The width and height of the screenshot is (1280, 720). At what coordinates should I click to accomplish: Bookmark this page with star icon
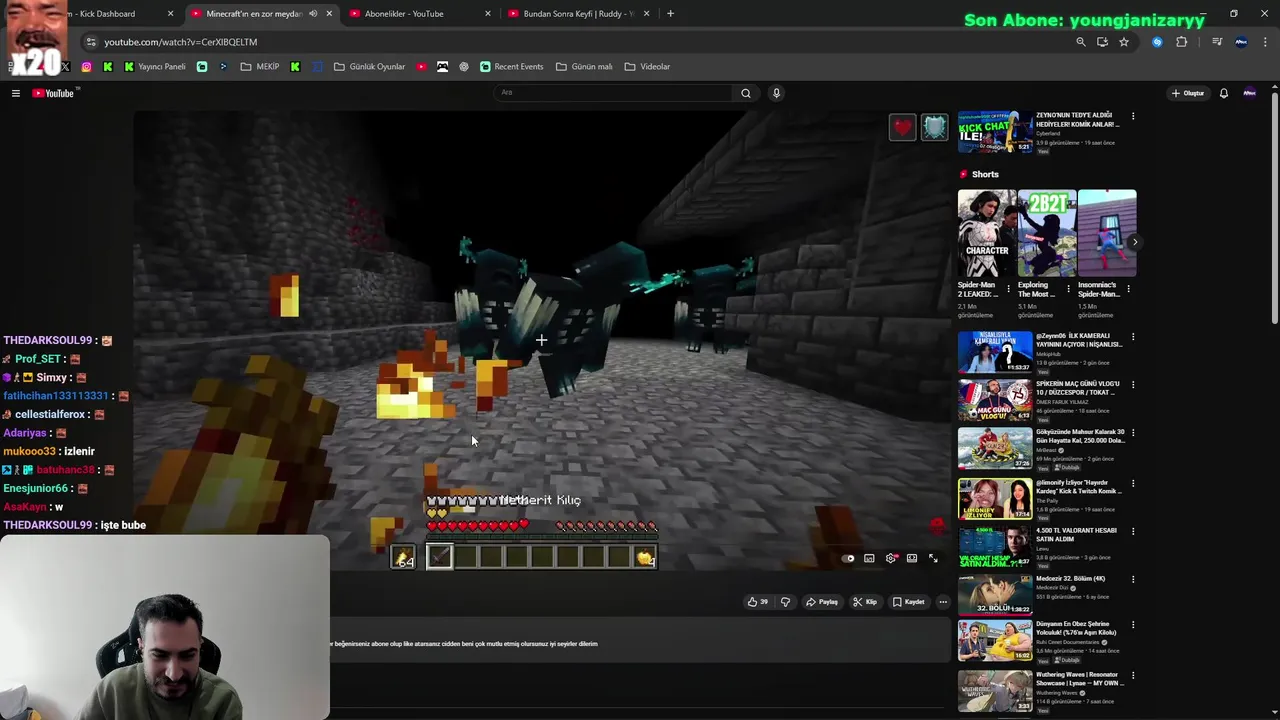(x=1124, y=42)
